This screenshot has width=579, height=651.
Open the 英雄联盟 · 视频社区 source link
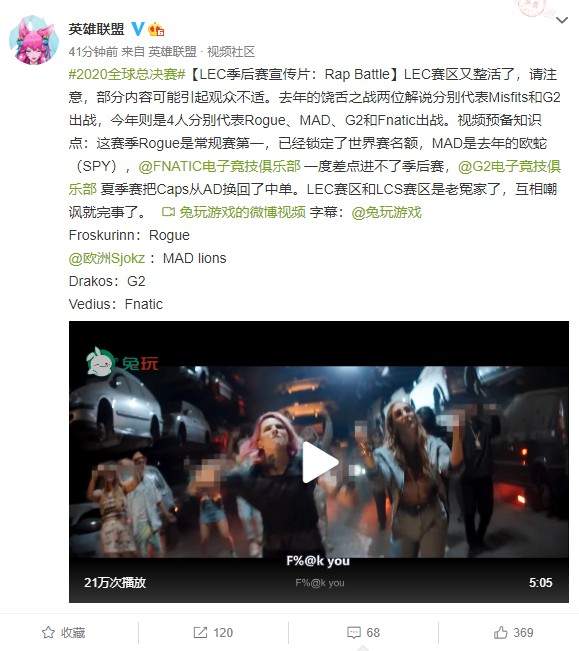pyautogui.click(x=201, y=51)
